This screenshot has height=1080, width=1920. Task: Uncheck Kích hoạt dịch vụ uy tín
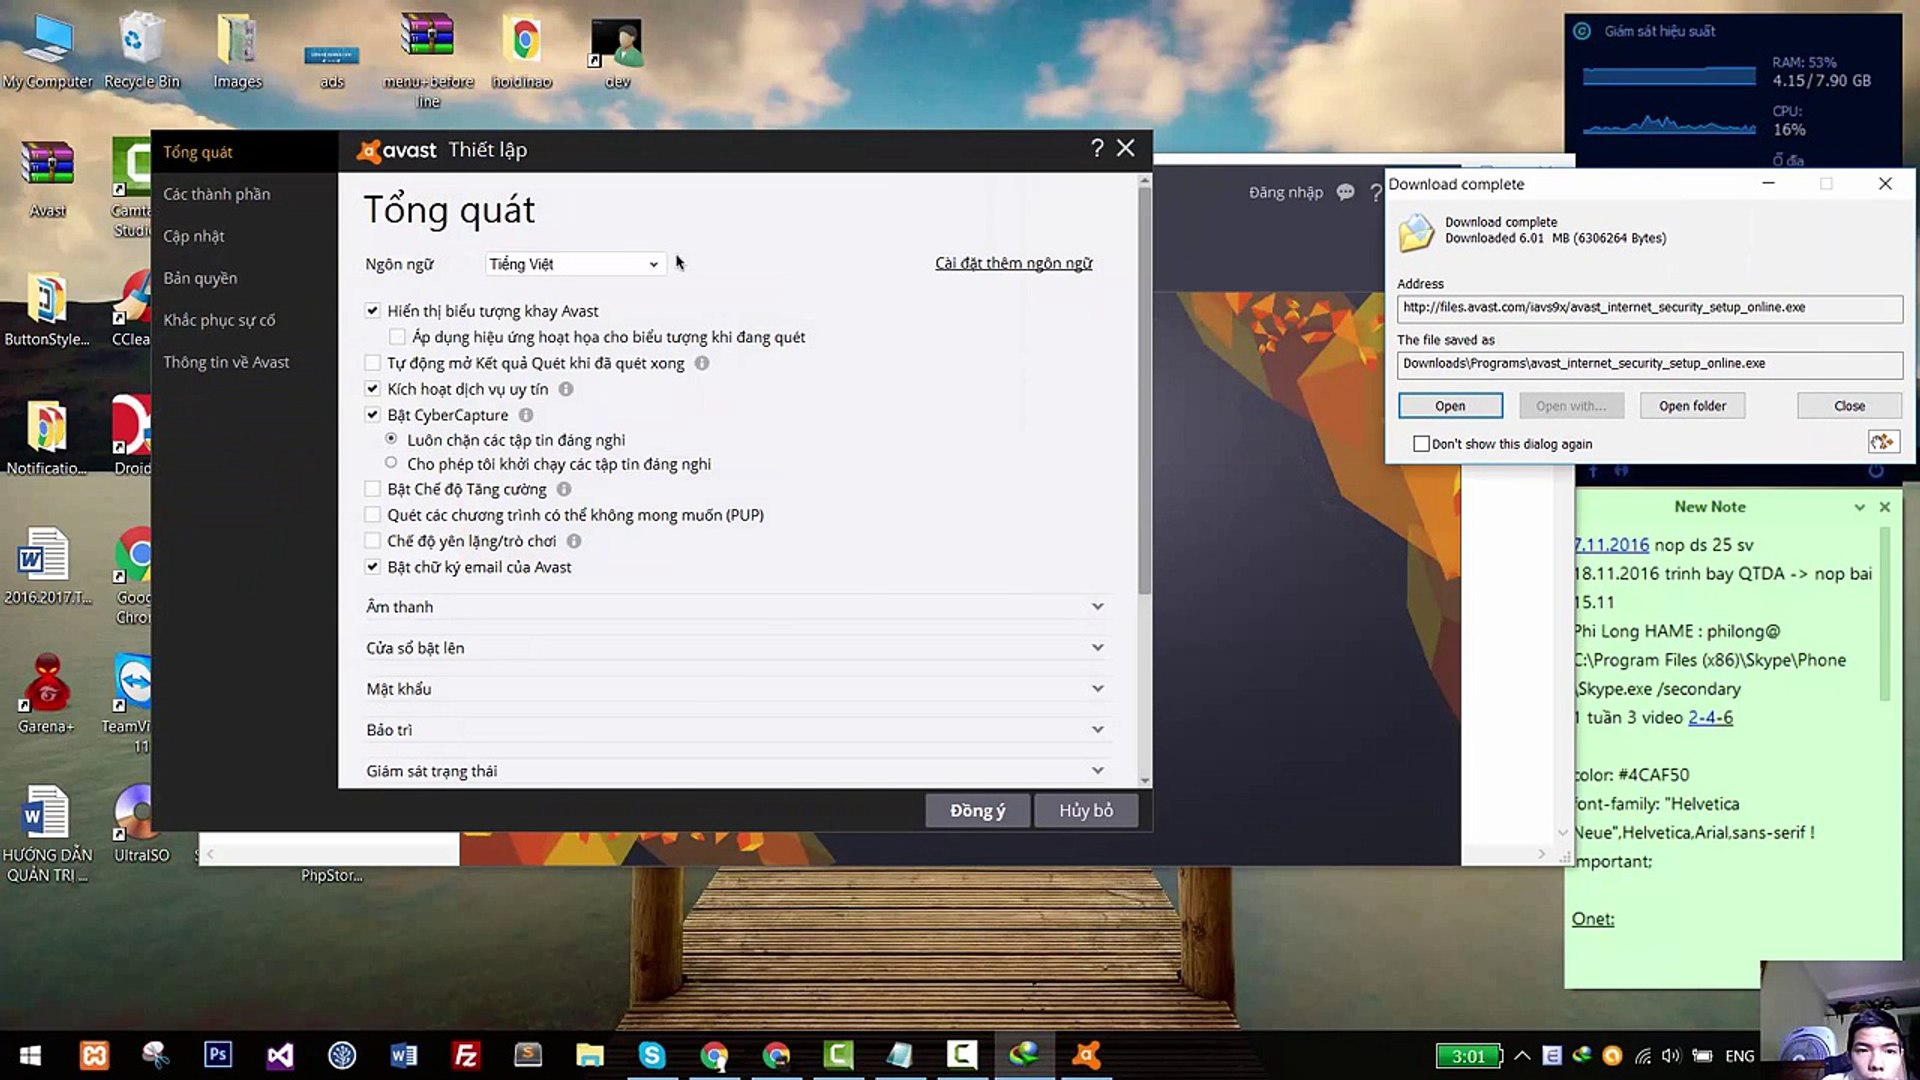click(x=373, y=389)
